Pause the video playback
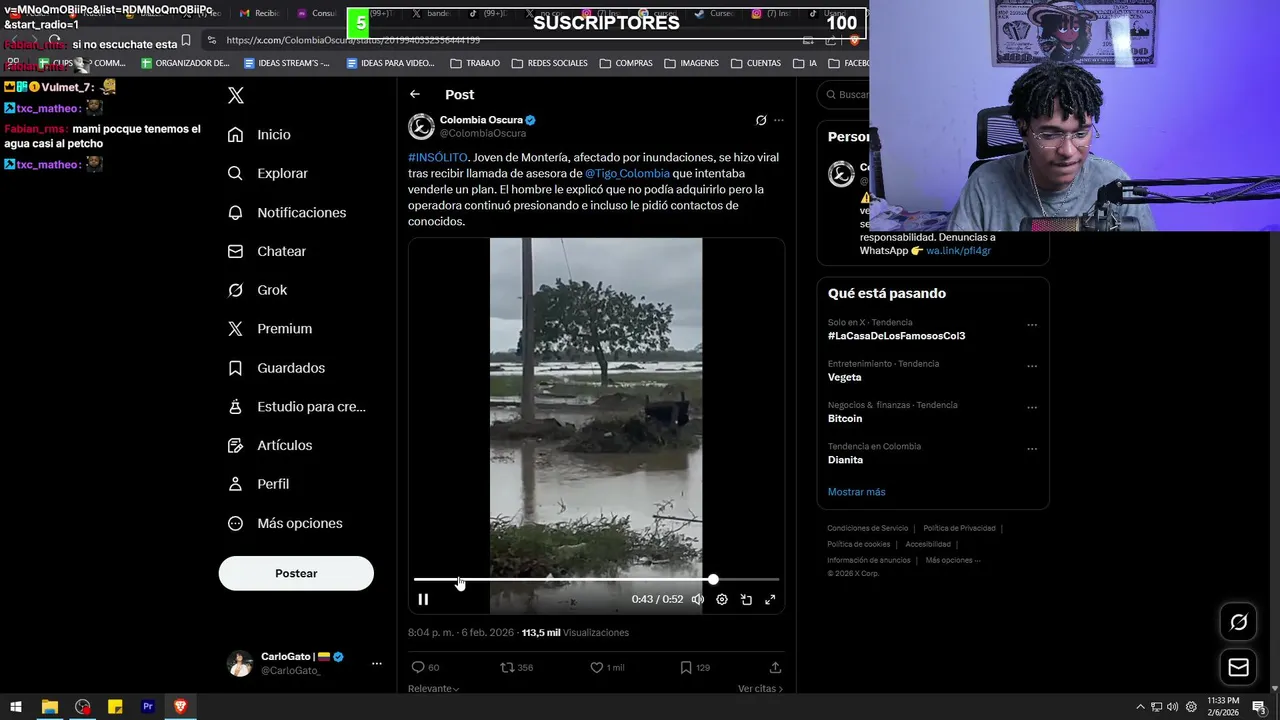Viewport: 1280px width, 720px height. [423, 599]
